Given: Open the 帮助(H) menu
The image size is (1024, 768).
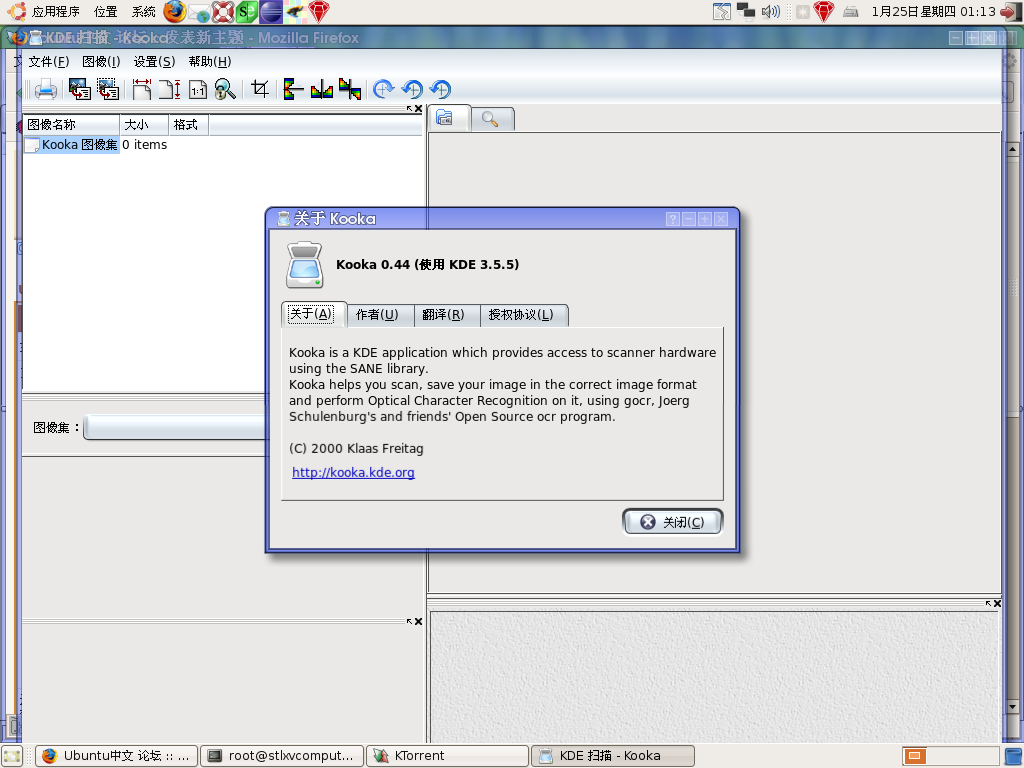Looking at the screenshot, I should tap(210, 61).
